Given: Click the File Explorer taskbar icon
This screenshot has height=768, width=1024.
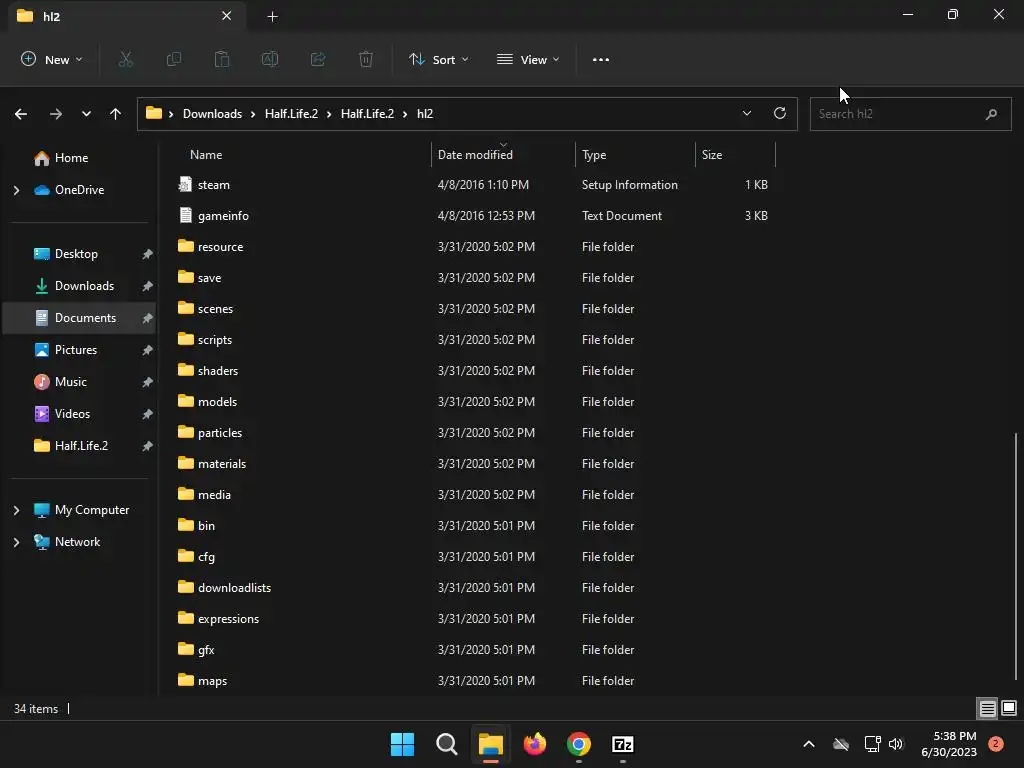Looking at the screenshot, I should click(x=490, y=744).
